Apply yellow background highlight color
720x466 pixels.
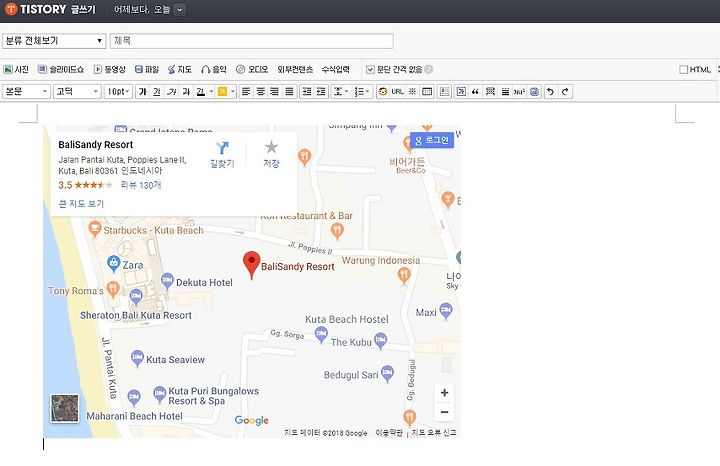point(222,92)
